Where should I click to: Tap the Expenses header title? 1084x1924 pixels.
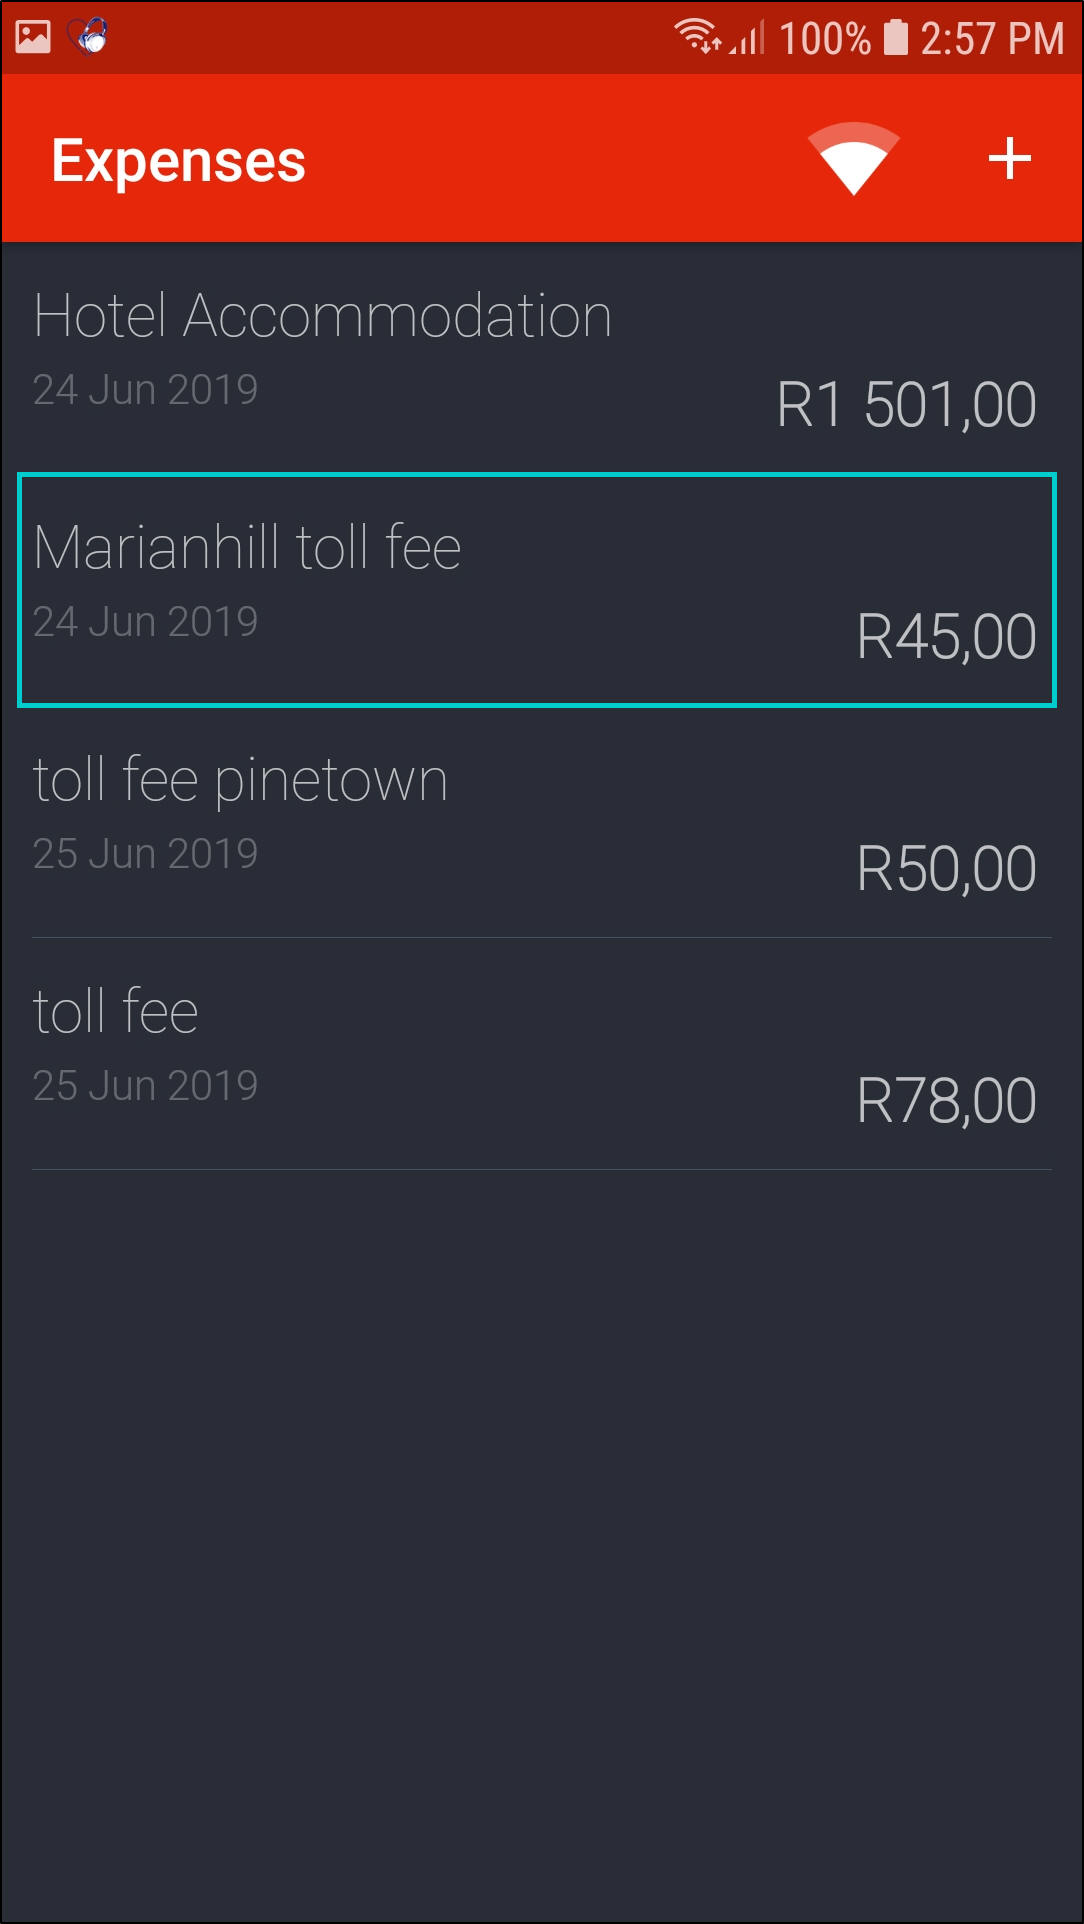pos(178,161)
